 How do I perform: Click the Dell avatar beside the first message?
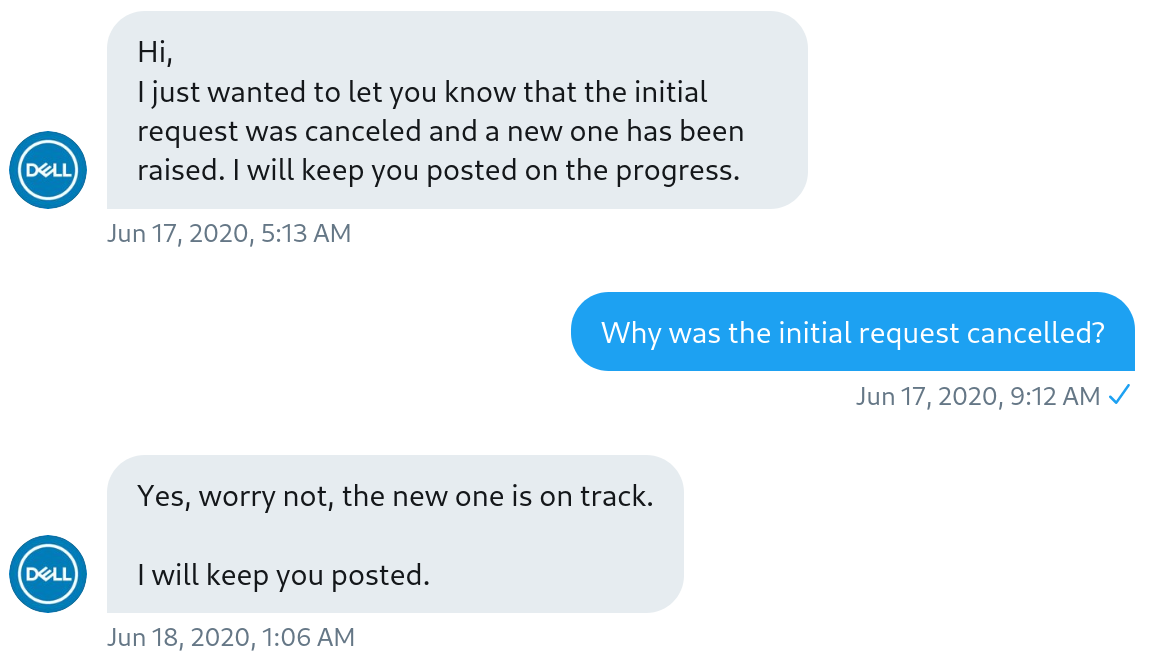48,170
